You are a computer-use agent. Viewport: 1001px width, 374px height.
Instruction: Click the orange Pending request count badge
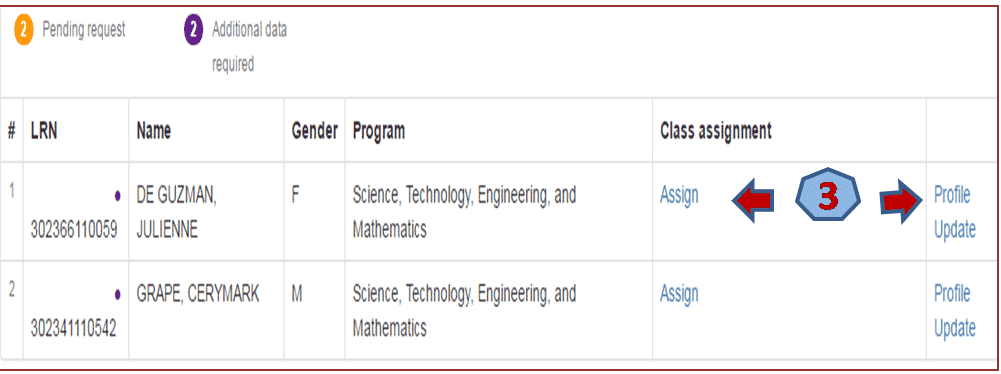point(23,32)
